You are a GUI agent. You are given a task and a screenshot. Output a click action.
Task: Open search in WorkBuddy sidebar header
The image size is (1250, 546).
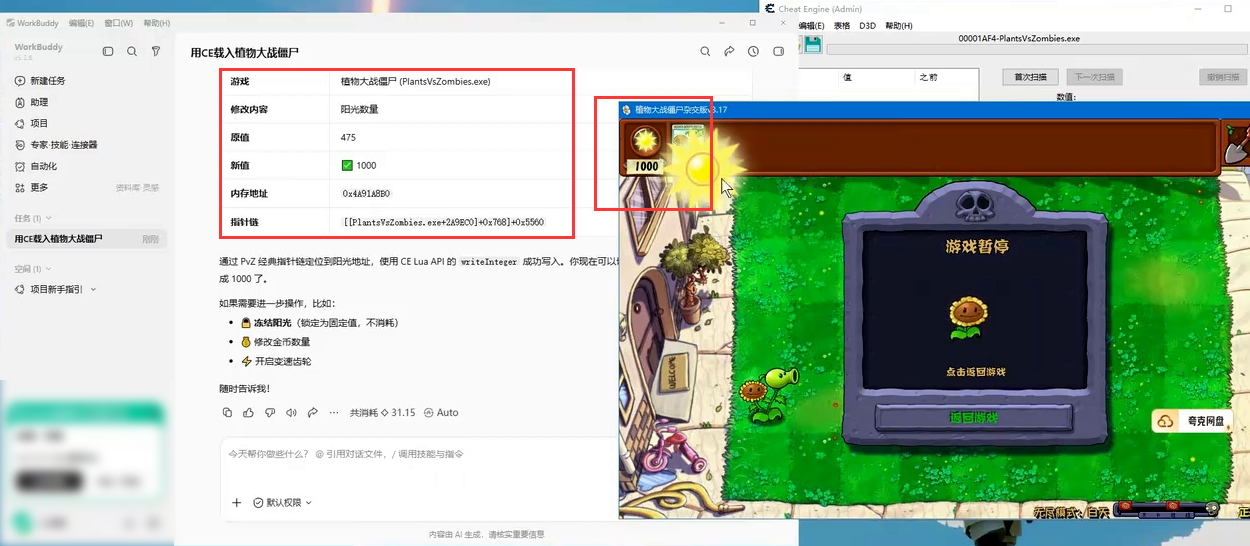point(132,51)
